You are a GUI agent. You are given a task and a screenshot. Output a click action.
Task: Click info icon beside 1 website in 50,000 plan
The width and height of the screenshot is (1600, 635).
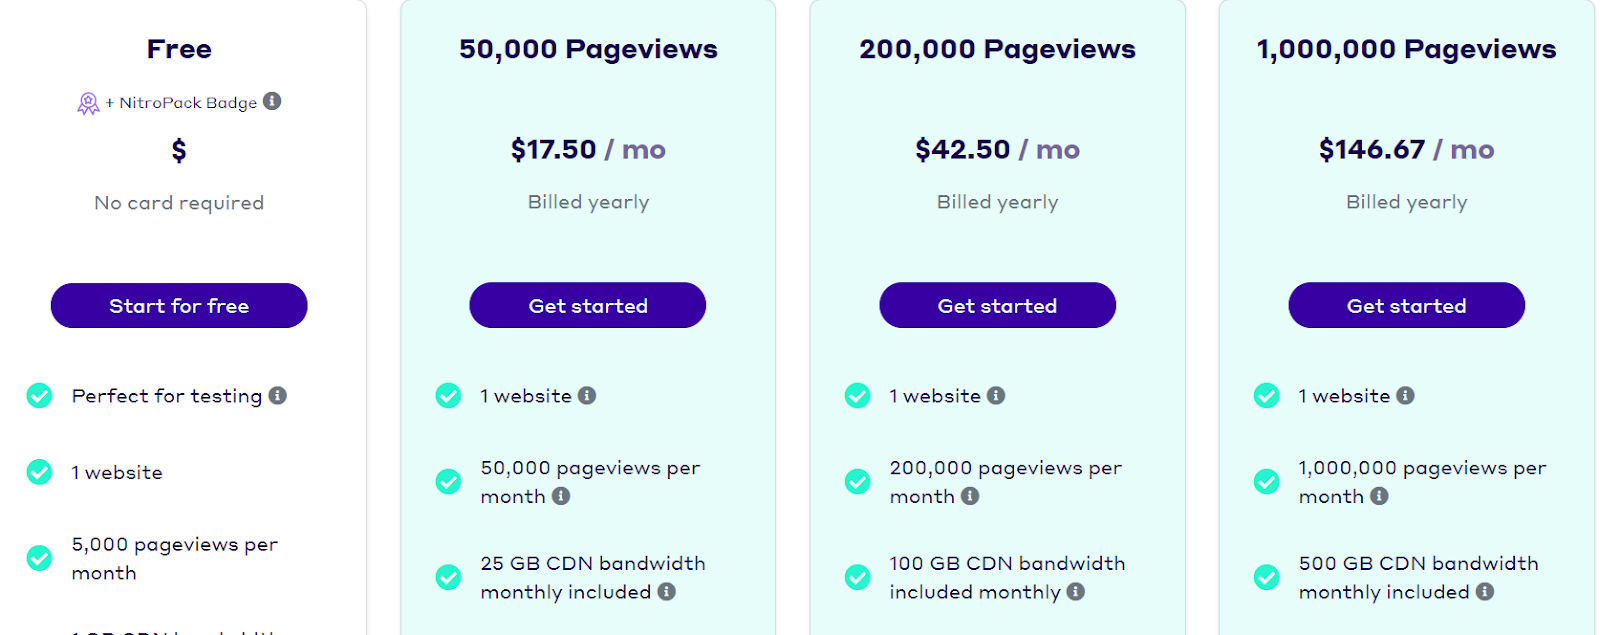[x=587, y=395]
